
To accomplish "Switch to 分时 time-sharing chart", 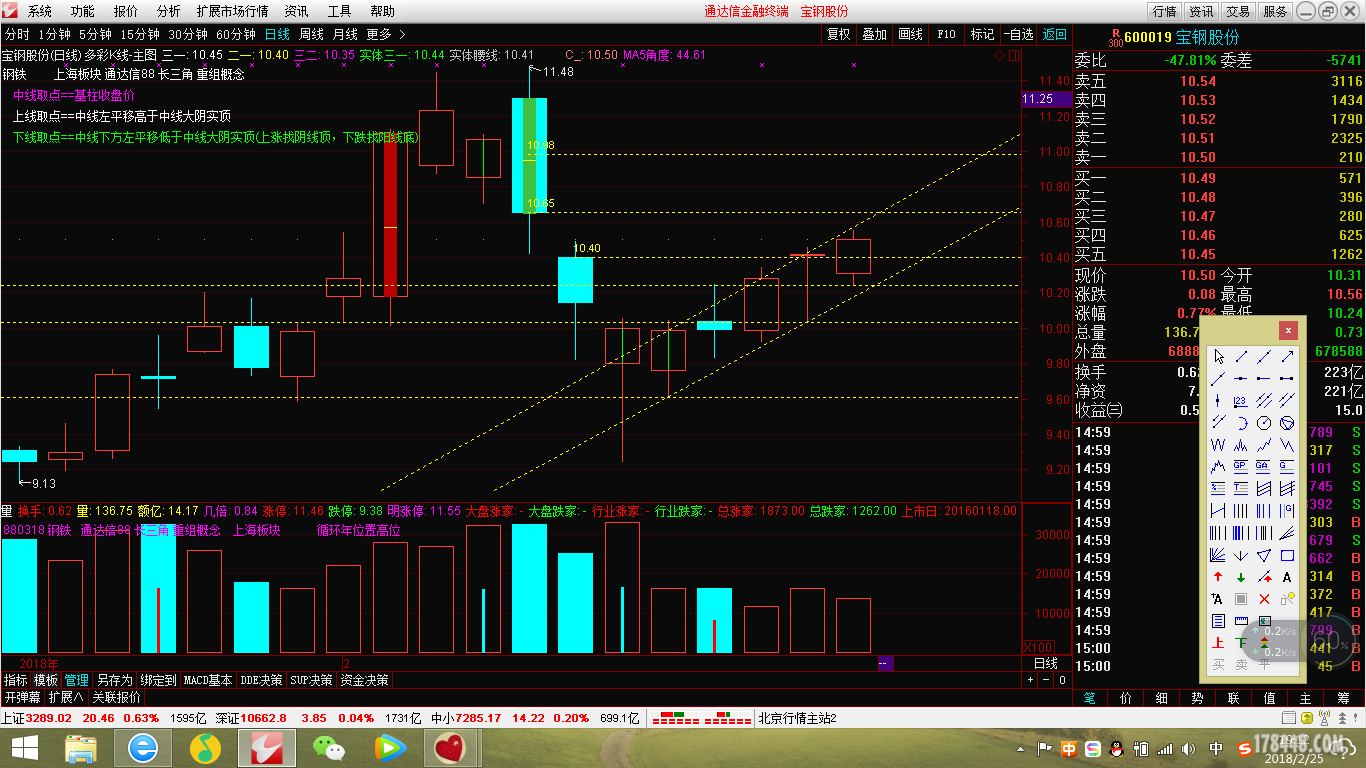I will (17, 34).
